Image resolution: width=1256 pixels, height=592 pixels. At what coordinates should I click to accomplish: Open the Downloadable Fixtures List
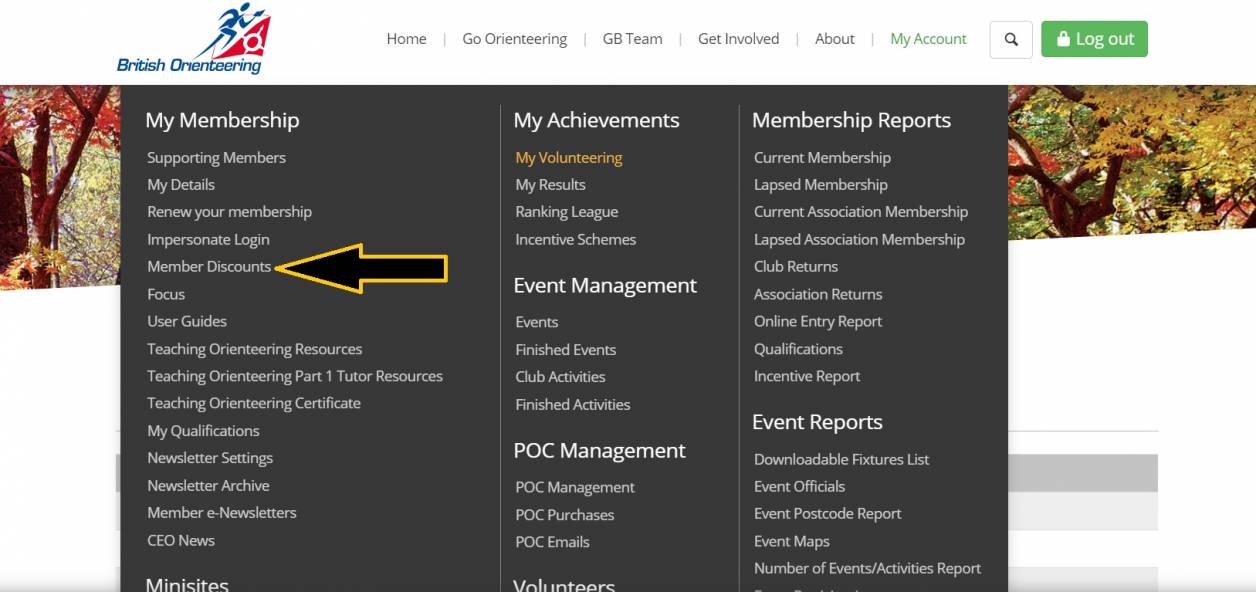coord(841,460)
